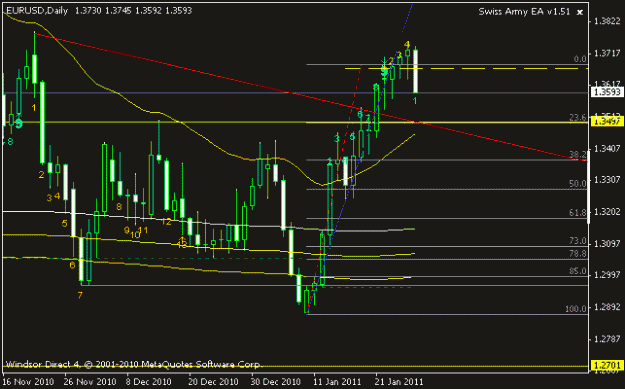This screenshot has width=625, height=389.
Task: Select the yellow price tag 1.3497
Action: click(x=607, y=122)
